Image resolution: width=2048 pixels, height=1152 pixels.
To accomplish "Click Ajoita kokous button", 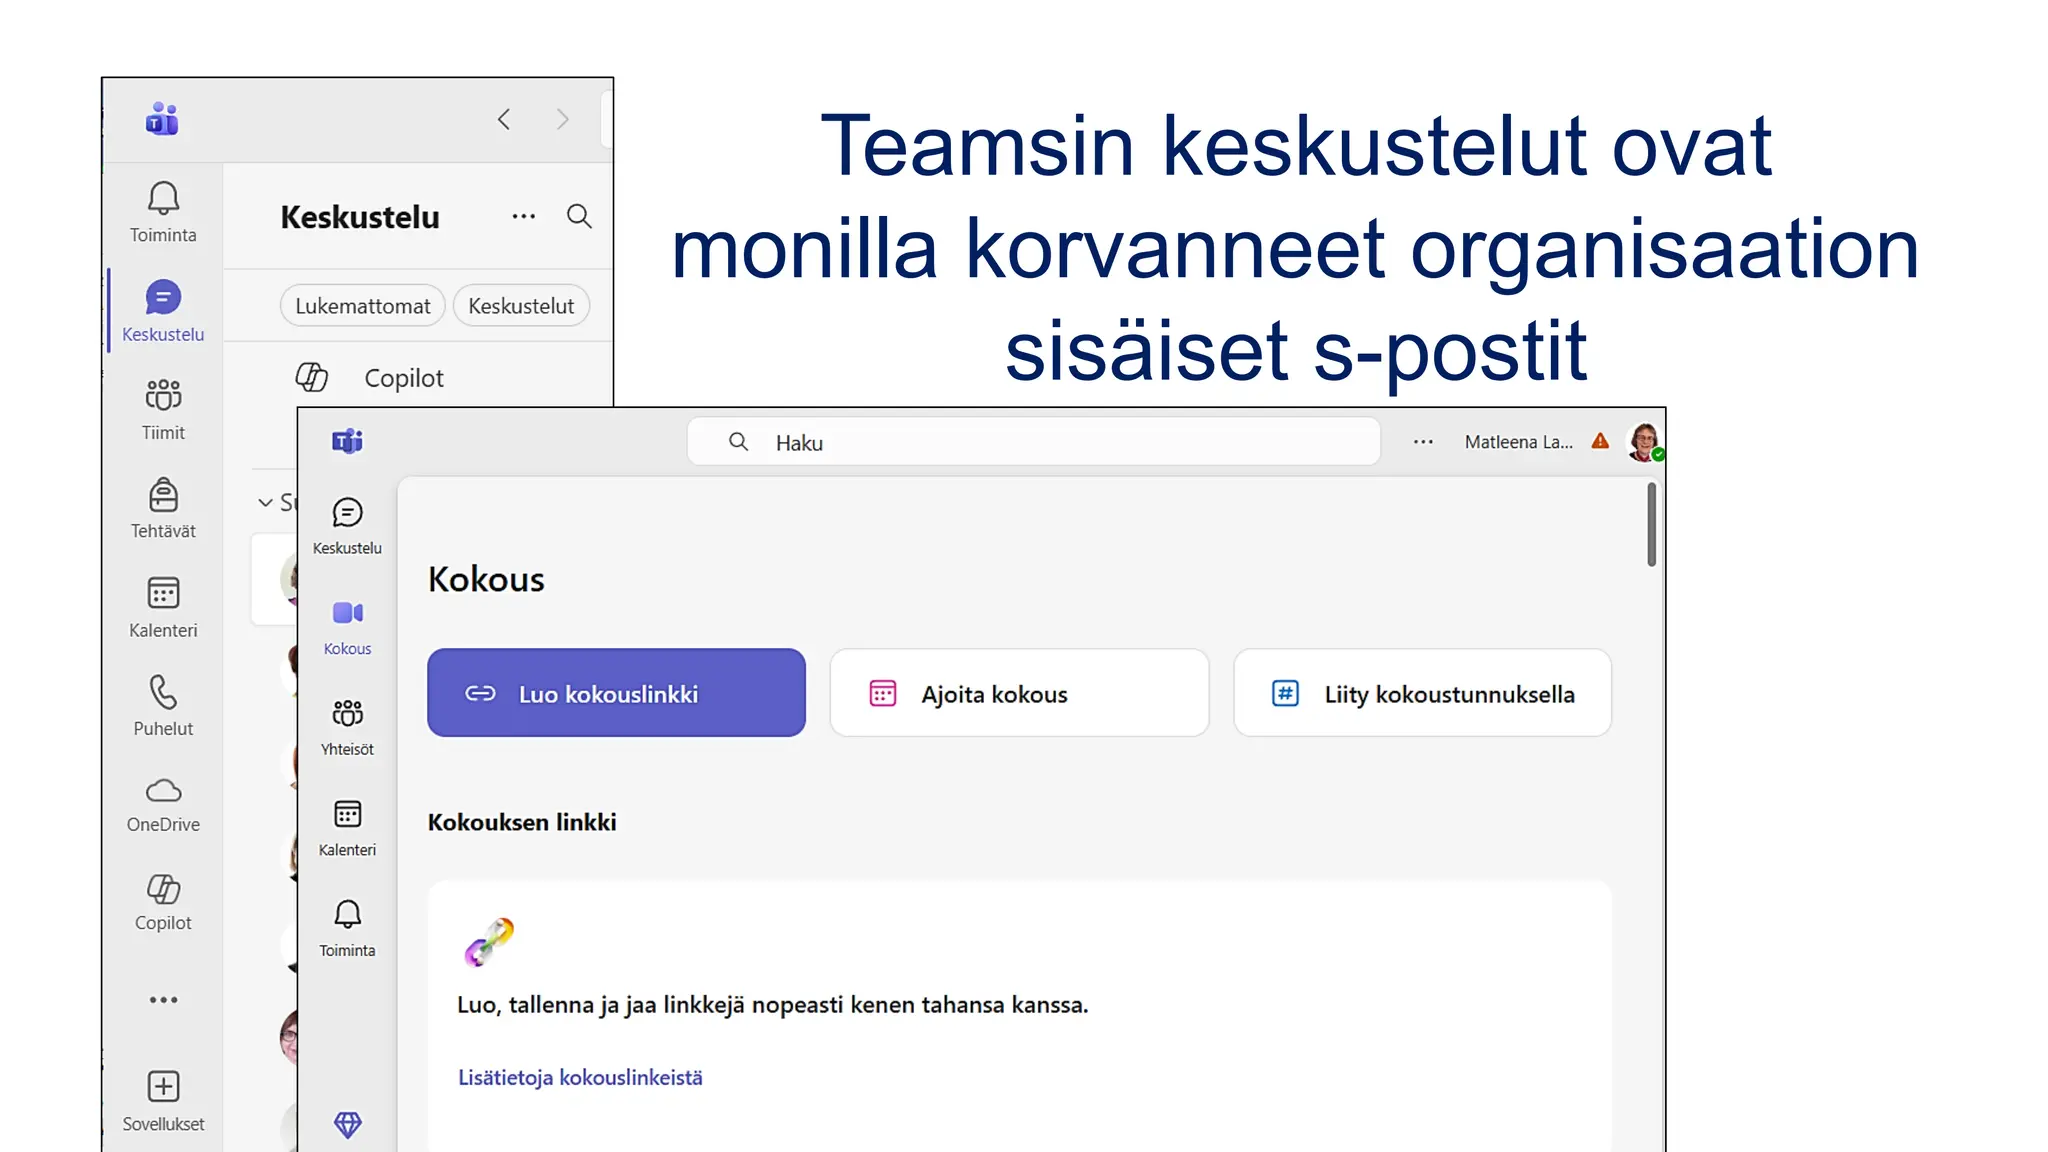I will pyautogui.click(x=1019, y=693).
